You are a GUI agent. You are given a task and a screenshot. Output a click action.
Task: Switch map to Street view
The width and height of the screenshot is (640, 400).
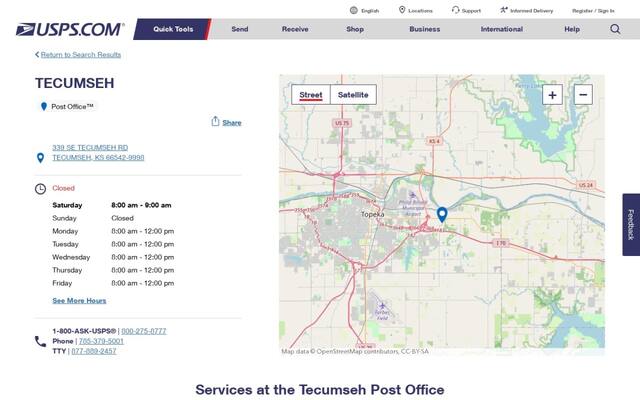click(x=311, y=95)
